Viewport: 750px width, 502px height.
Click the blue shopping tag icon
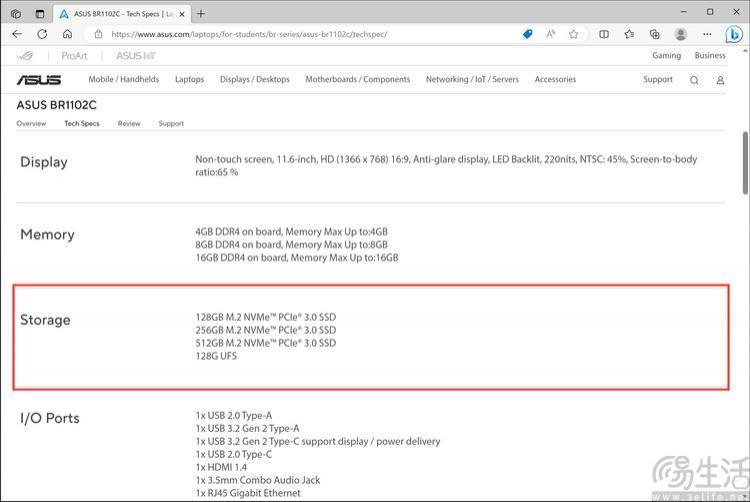(528, 34)
